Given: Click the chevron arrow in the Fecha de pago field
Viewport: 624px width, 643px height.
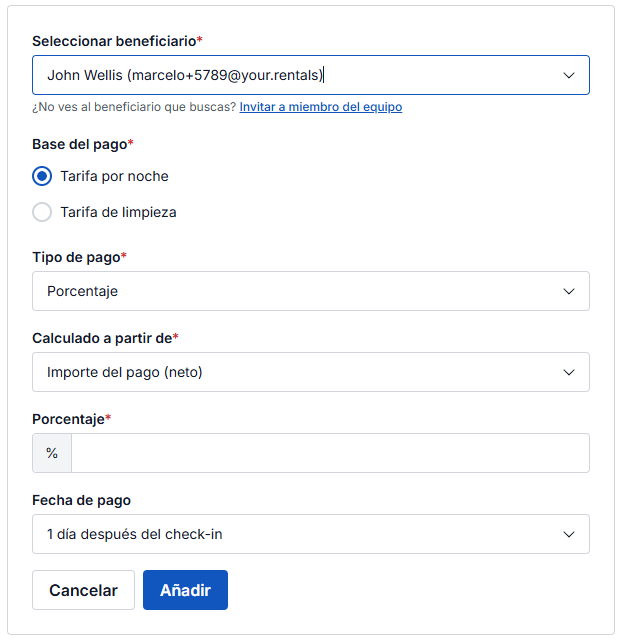Looking at the screenshot, I should 569,534.
